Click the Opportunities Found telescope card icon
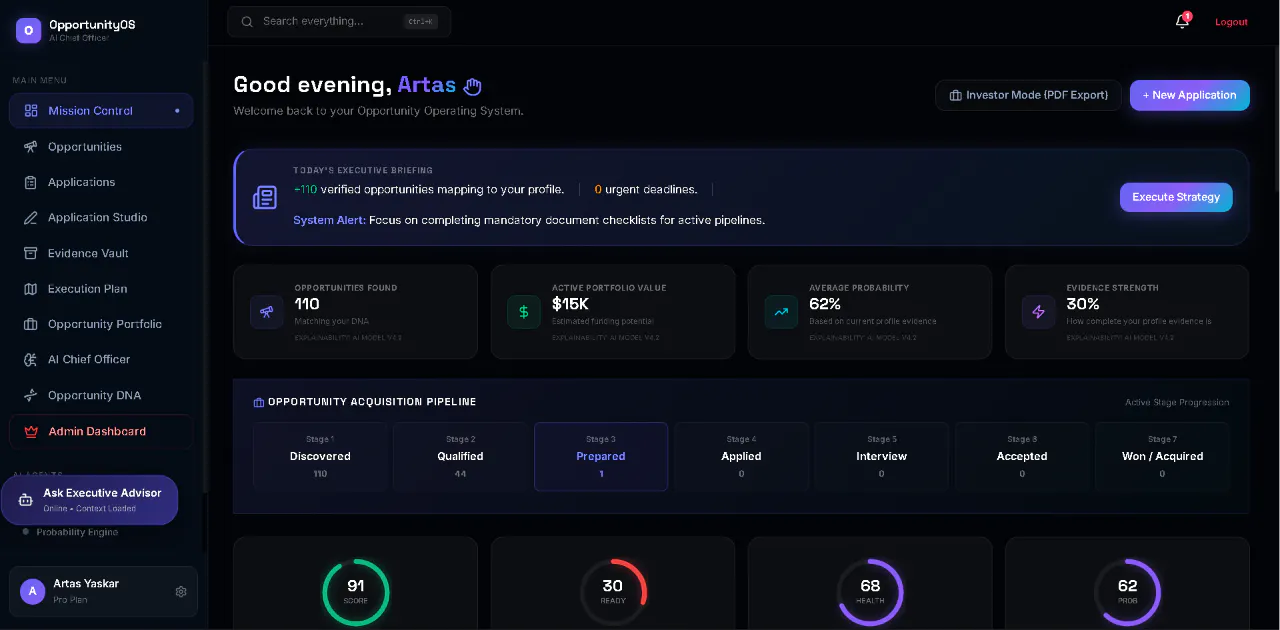The width and height of the screenshot is (1280, 630). pyautogui.click(x=267, y=312)
